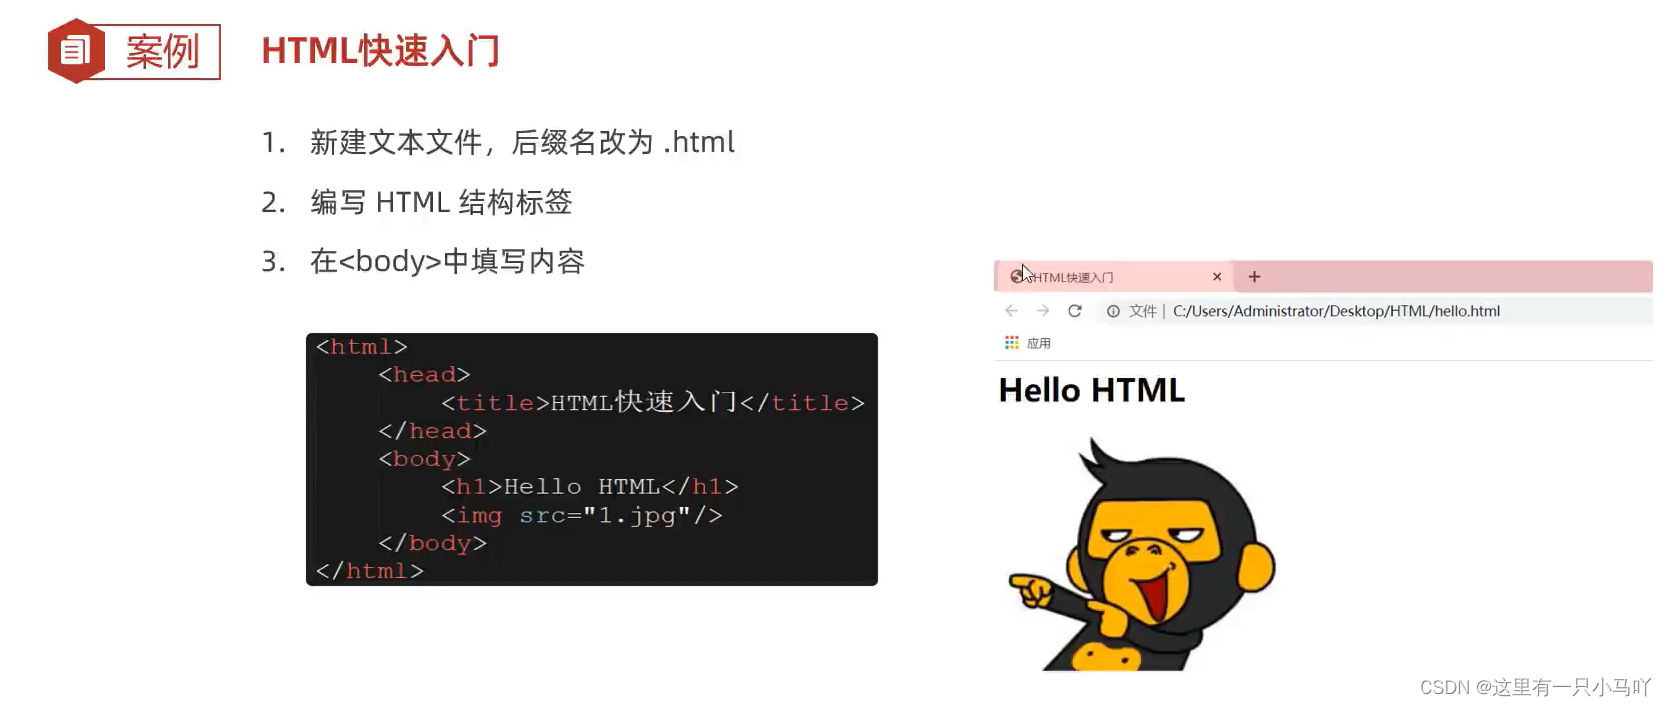
Task: Reload the hello.html page
Action: point(1075,311)
